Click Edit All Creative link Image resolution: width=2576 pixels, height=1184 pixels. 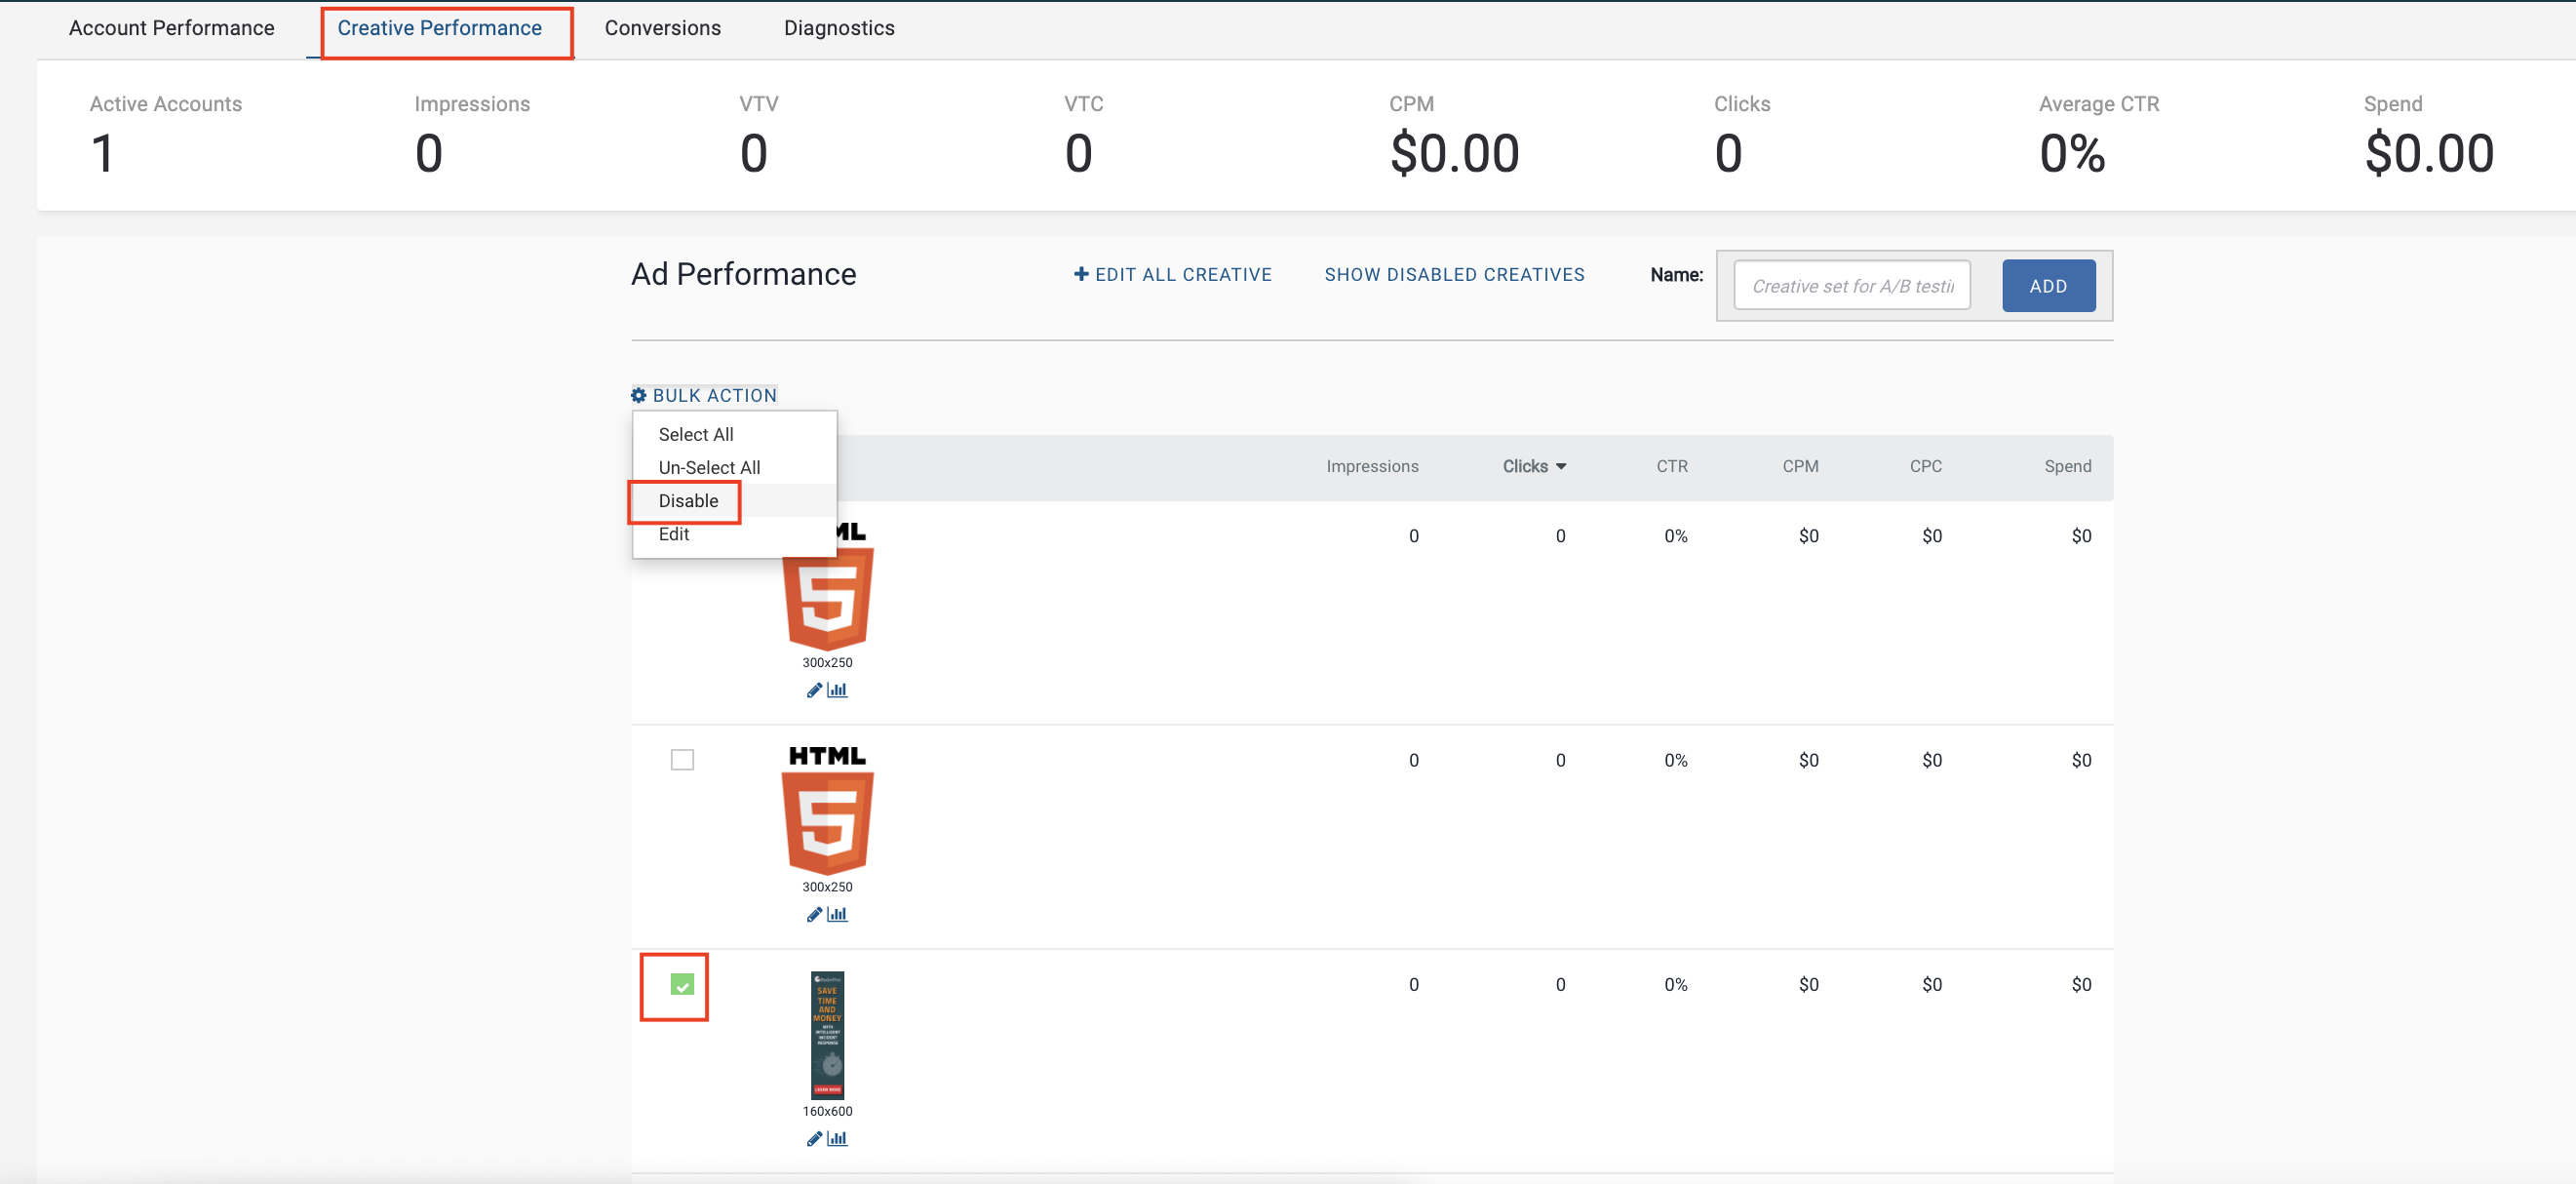click(1172, 274)
